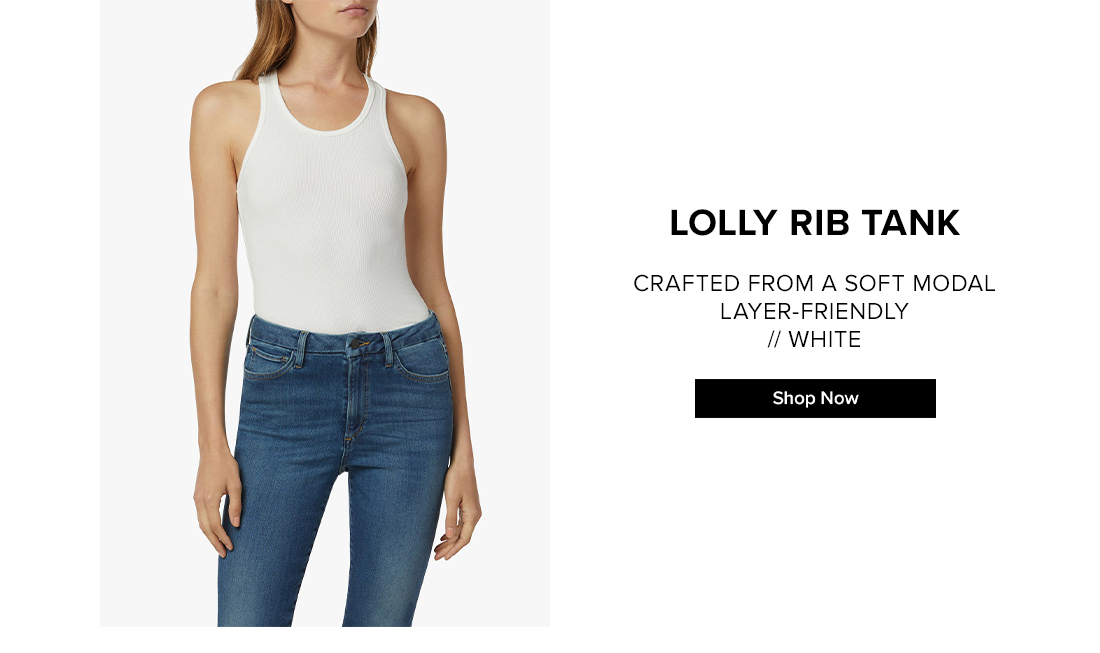Click the jeans zipper fly seam
Image resolution: width=1100 pixels, height=653 pixels.
[x=356, y=400]
